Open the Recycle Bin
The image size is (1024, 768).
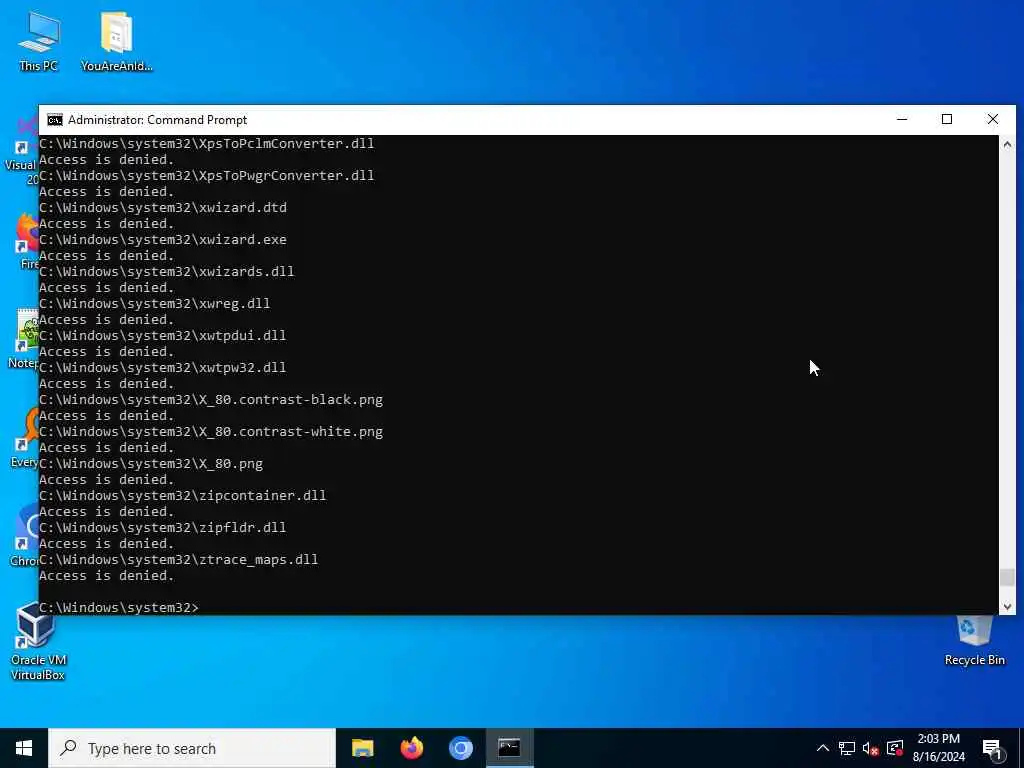[x=974, y=641]
